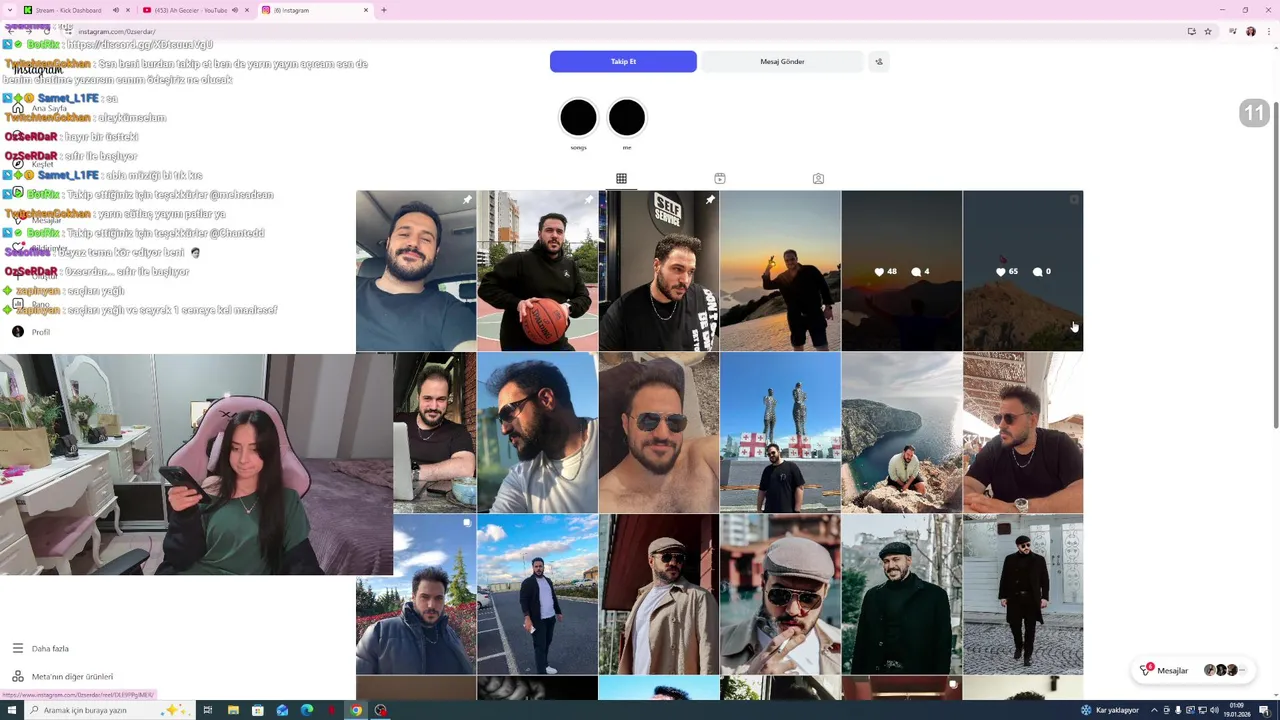Image resolution: width=1280 pixels, height=720 pixels.
Task: Open the pinned basketball photo post
Action: 537,271
